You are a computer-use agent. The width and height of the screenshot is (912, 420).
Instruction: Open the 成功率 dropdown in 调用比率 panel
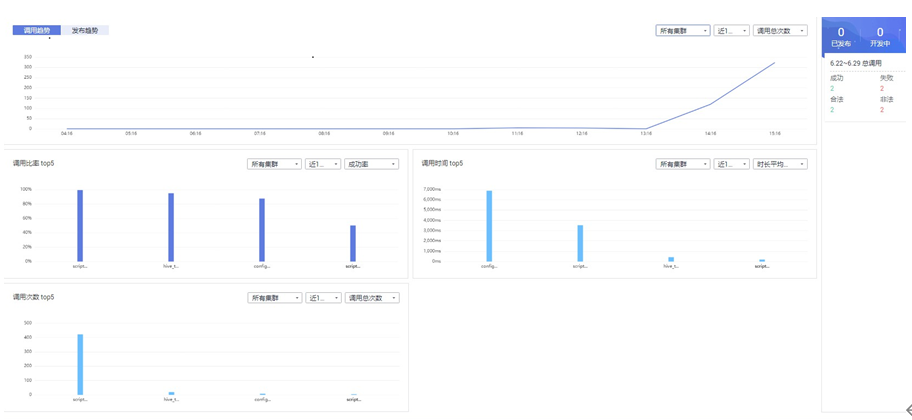[x=371, y=164]
